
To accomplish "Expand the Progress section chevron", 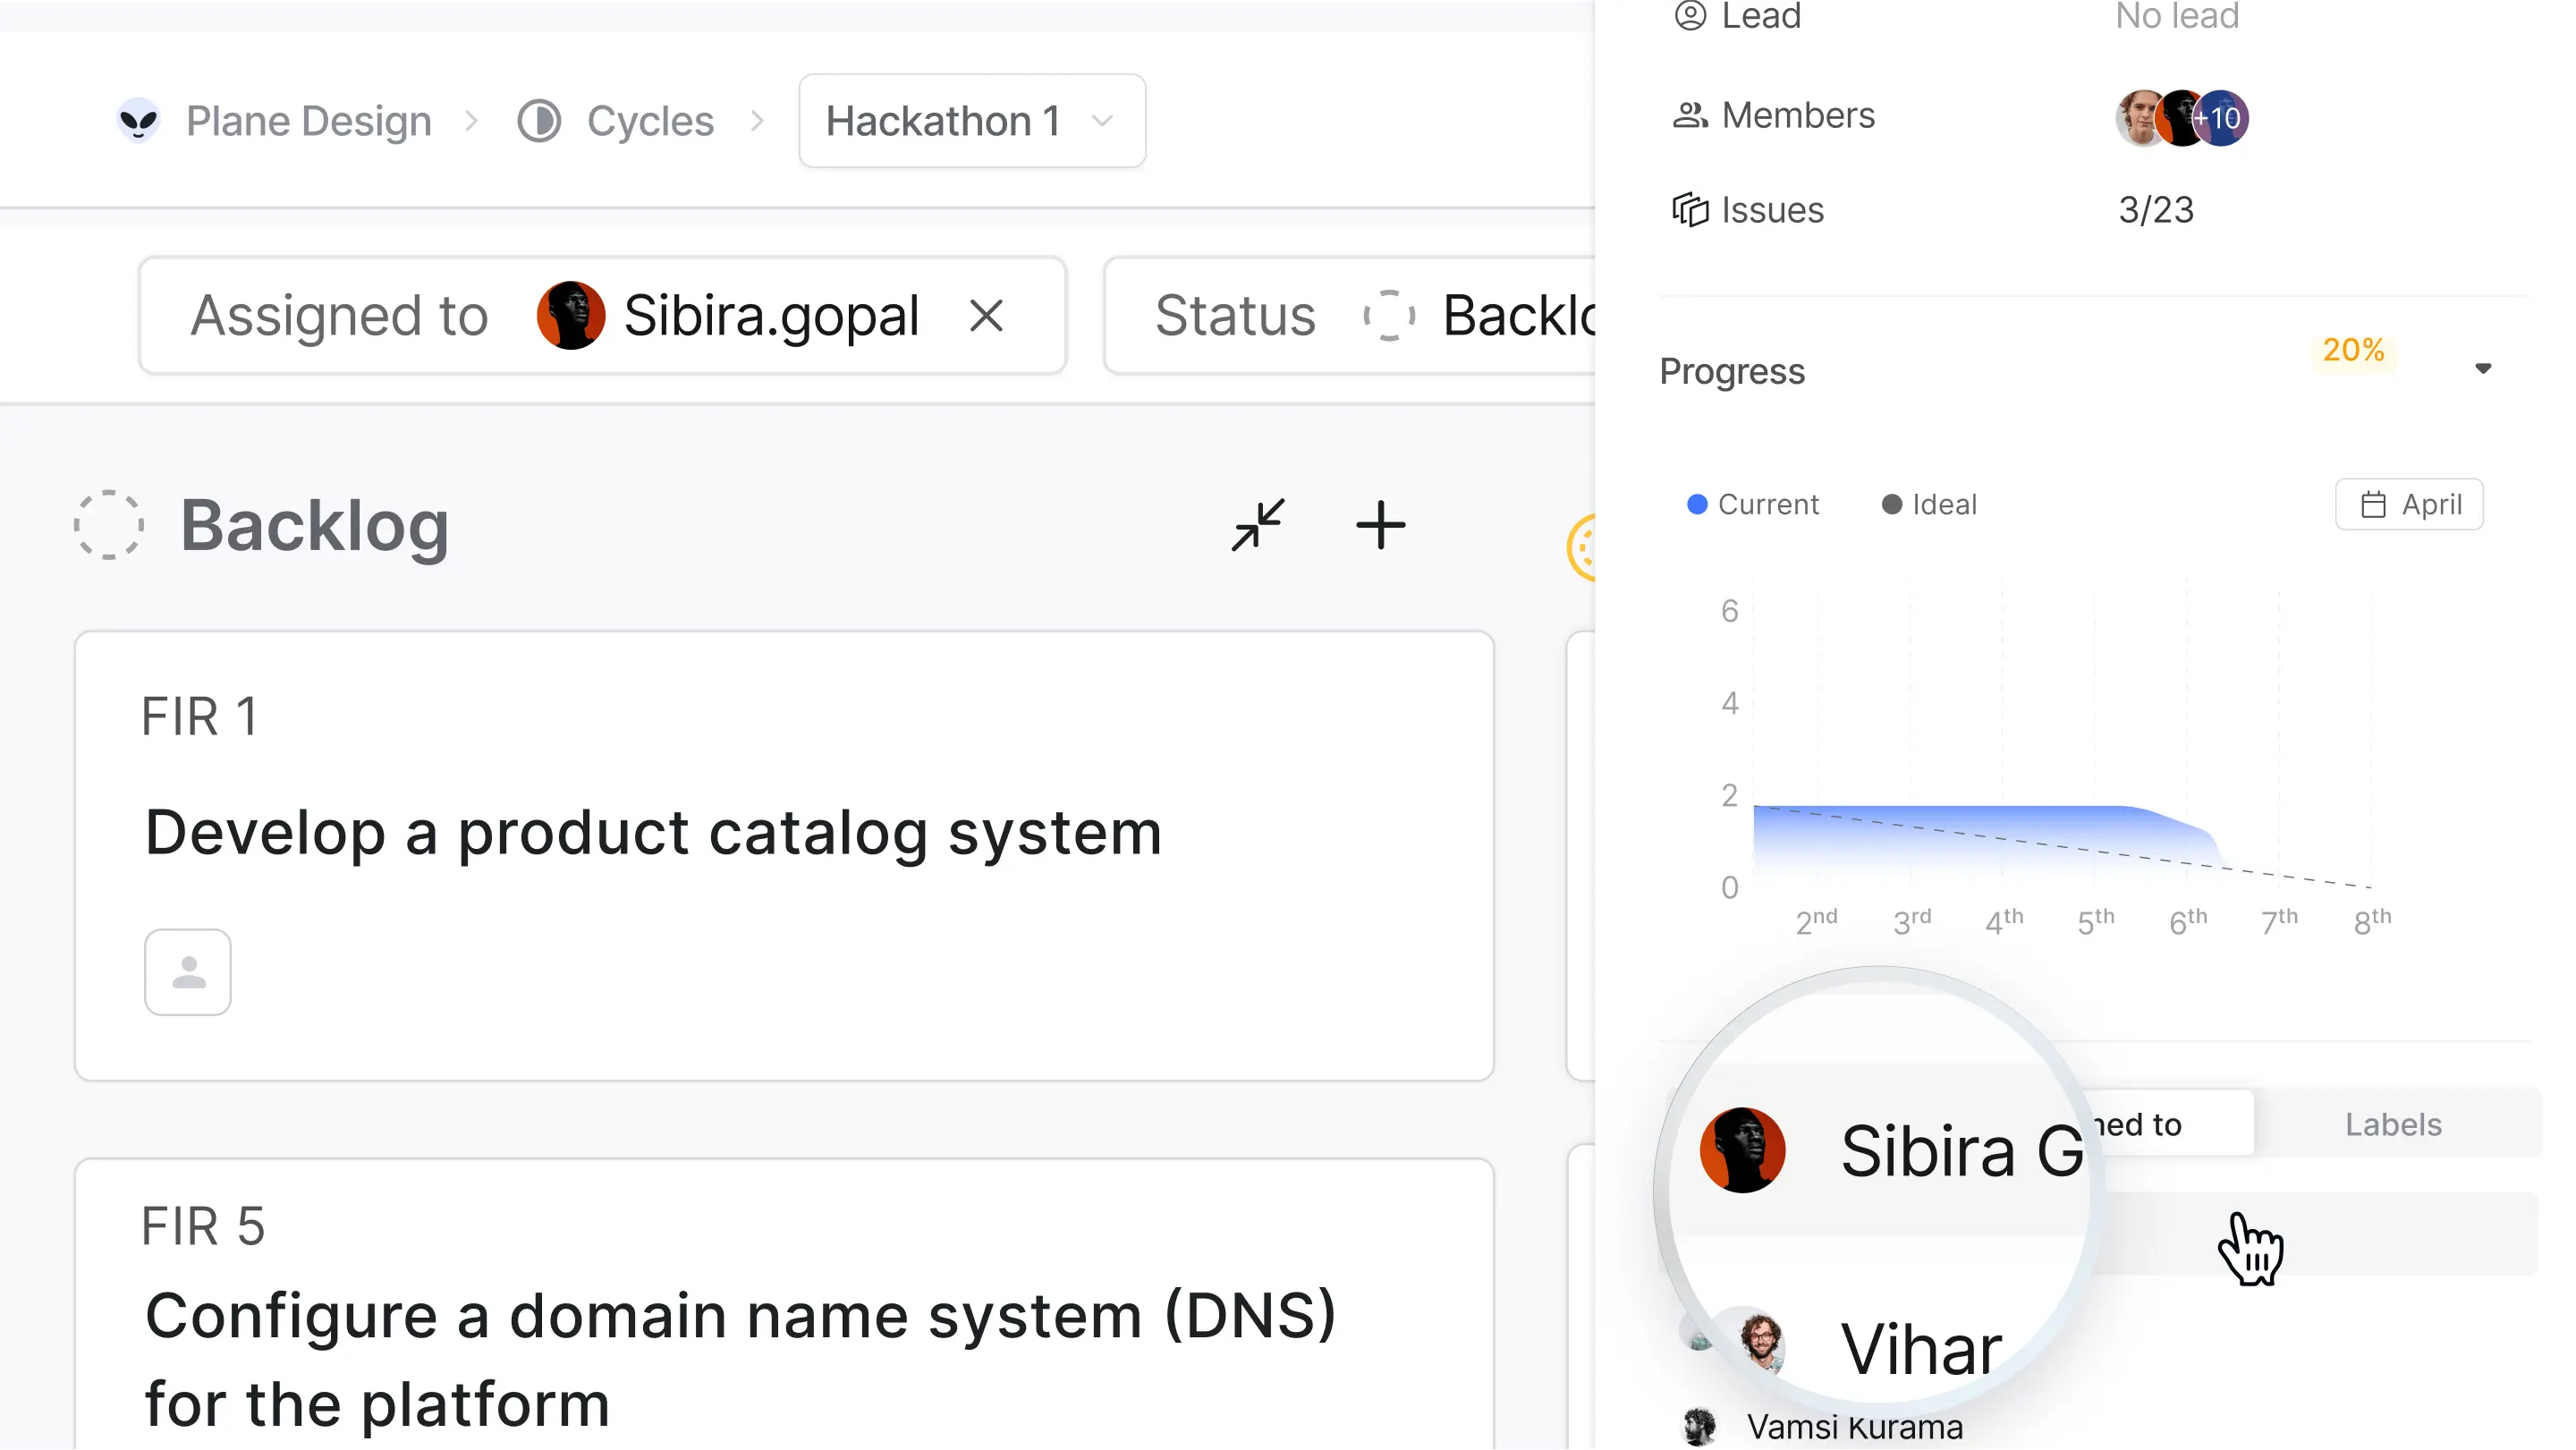I will [x=2484, y=368].
